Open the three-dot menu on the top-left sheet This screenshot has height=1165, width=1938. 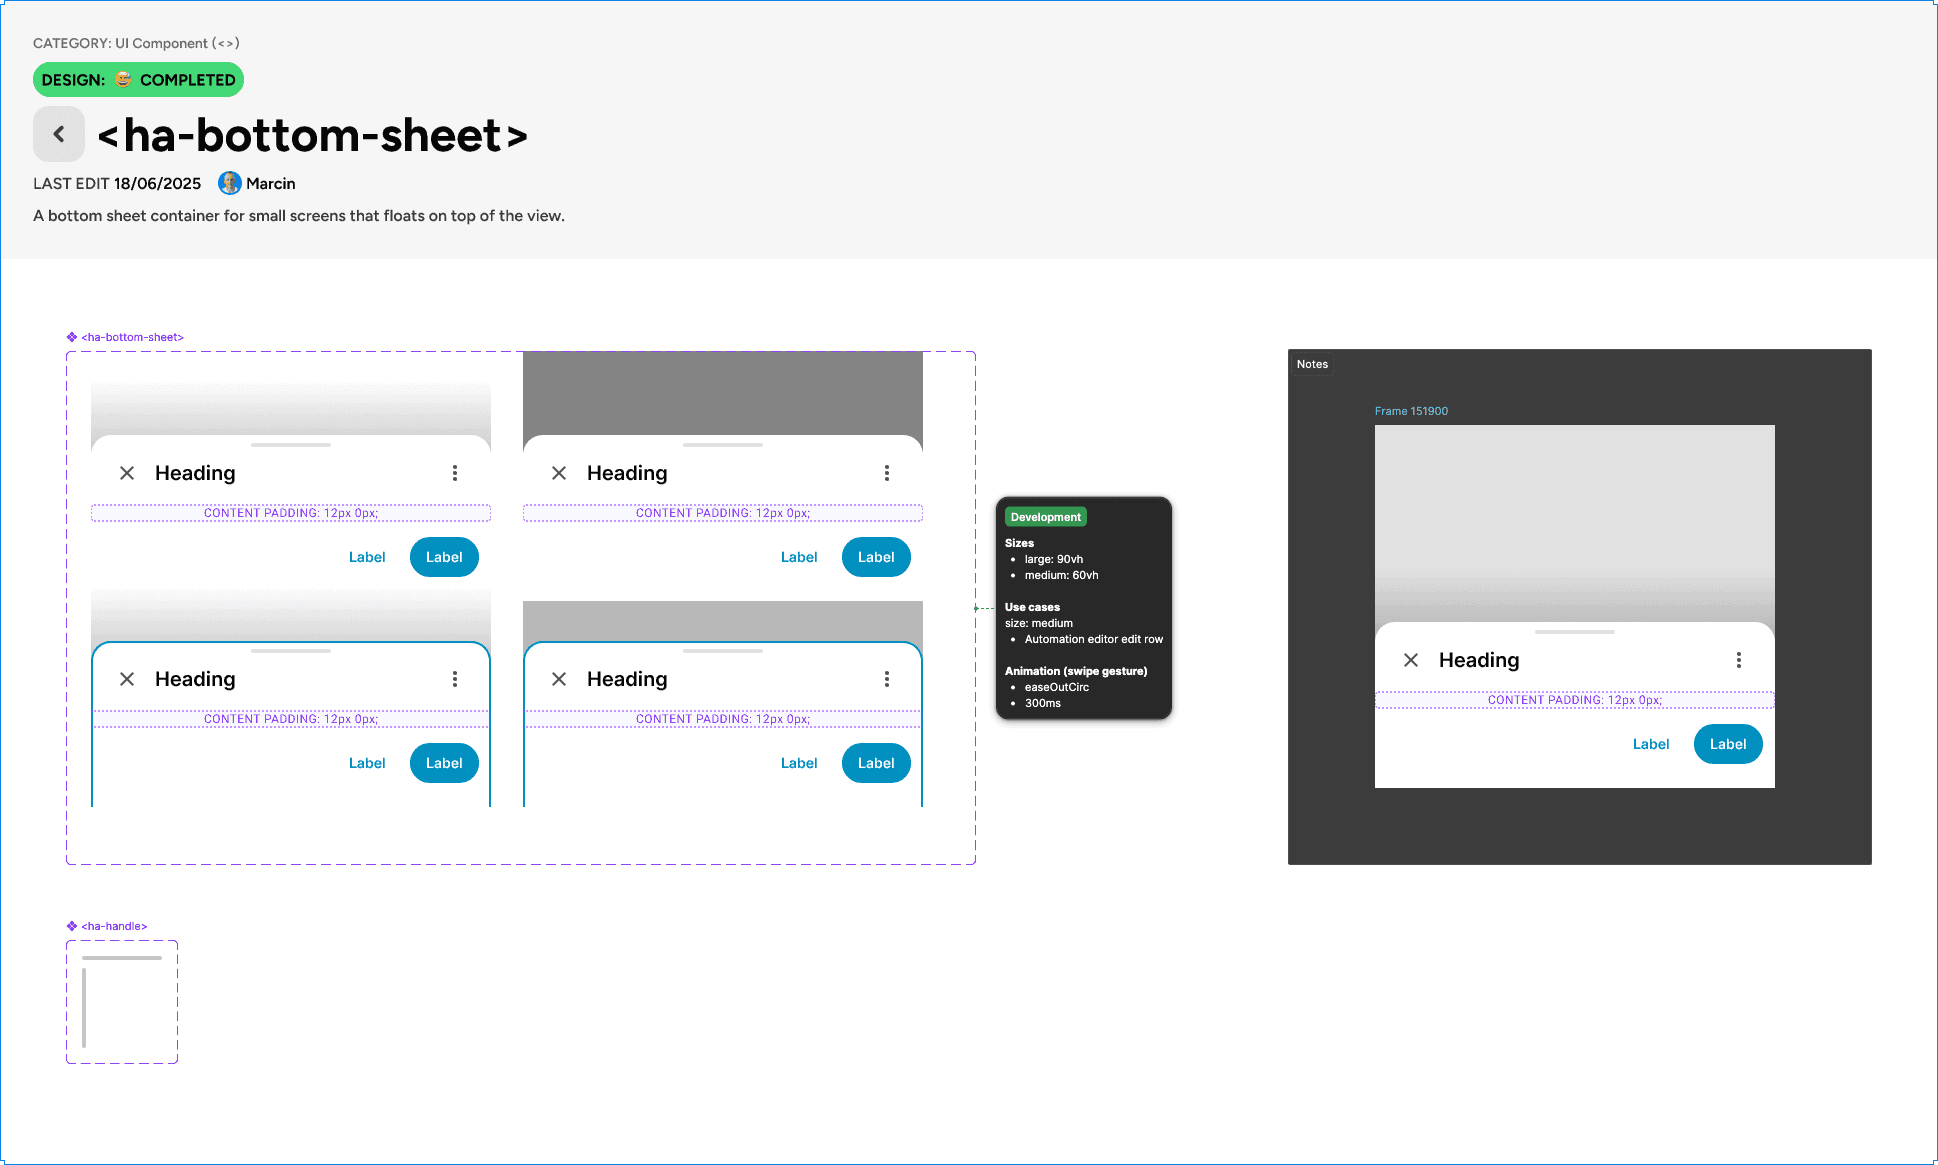coord(455,473)
